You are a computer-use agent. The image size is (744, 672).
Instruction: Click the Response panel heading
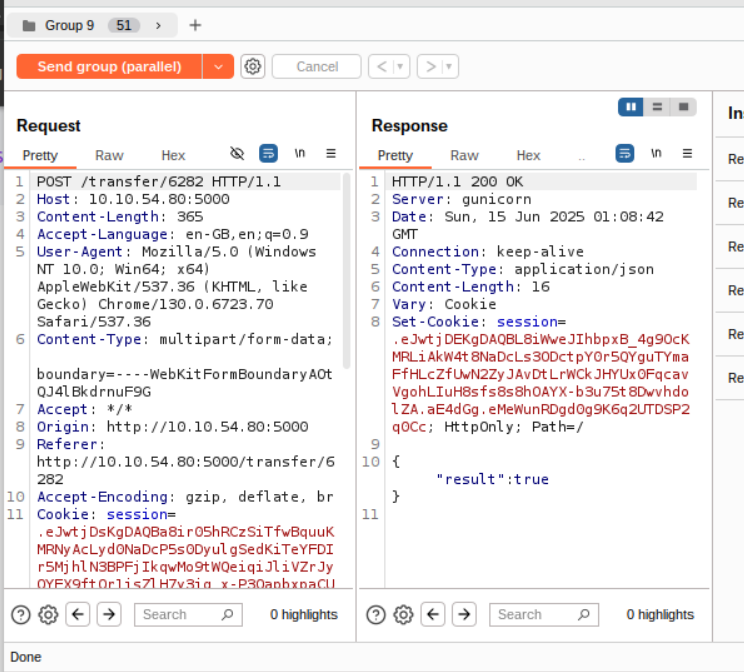[409, 126]
